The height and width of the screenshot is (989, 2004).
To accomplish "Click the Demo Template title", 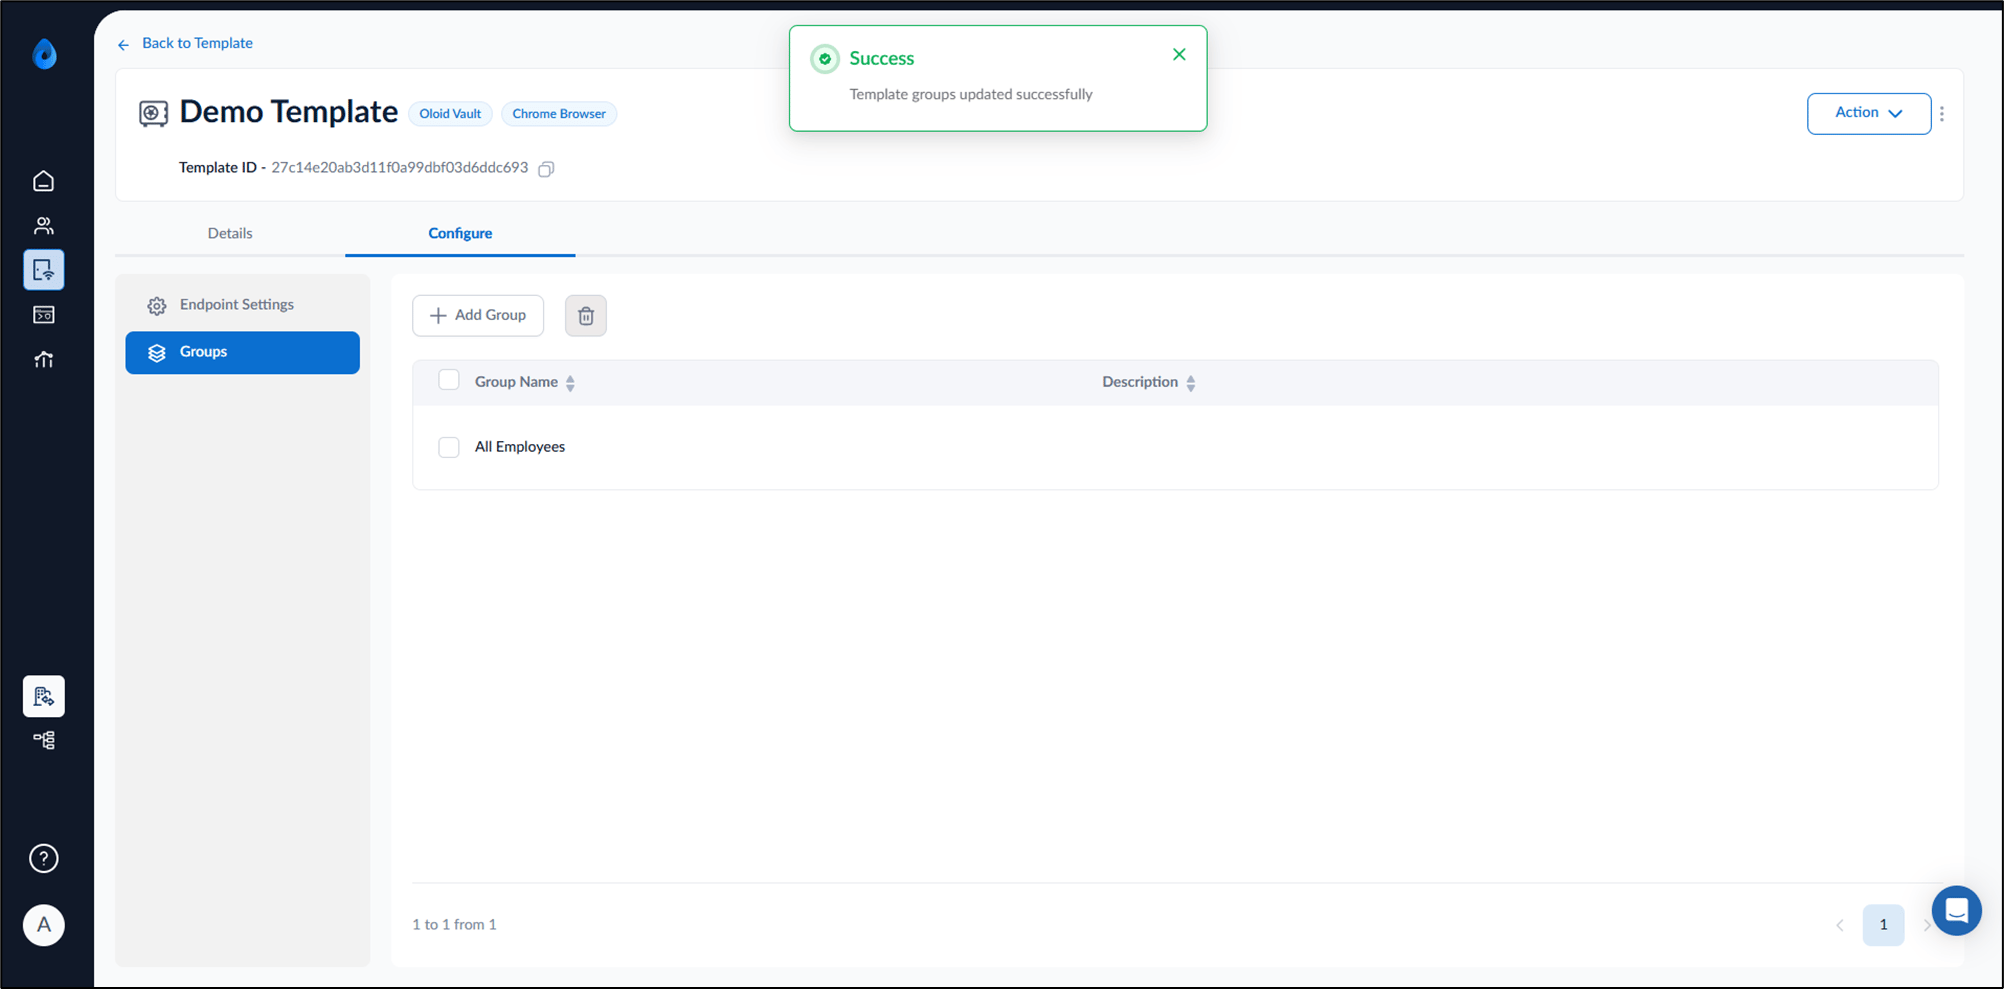I will point(288,112).
